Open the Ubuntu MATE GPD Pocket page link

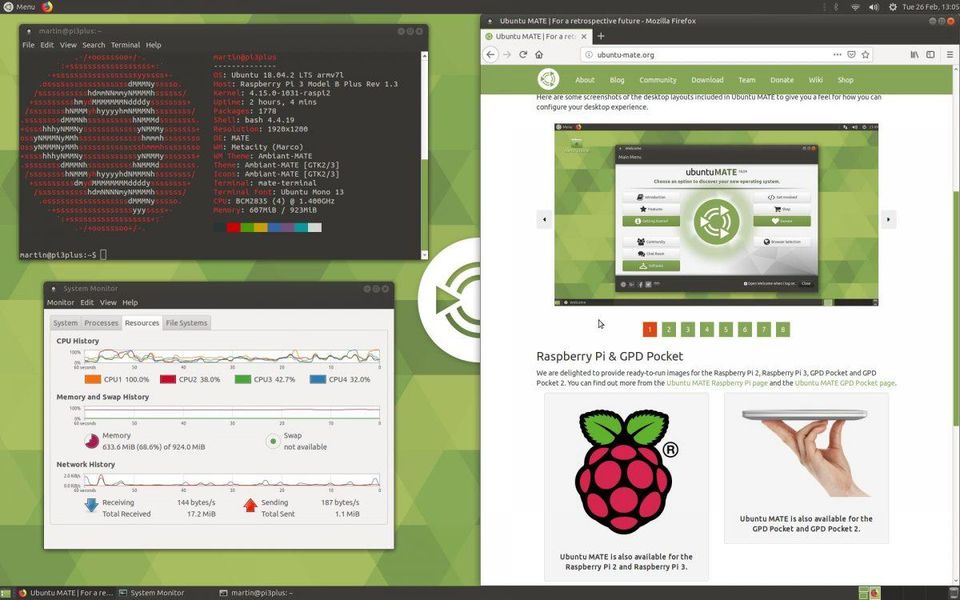point(844,383)
